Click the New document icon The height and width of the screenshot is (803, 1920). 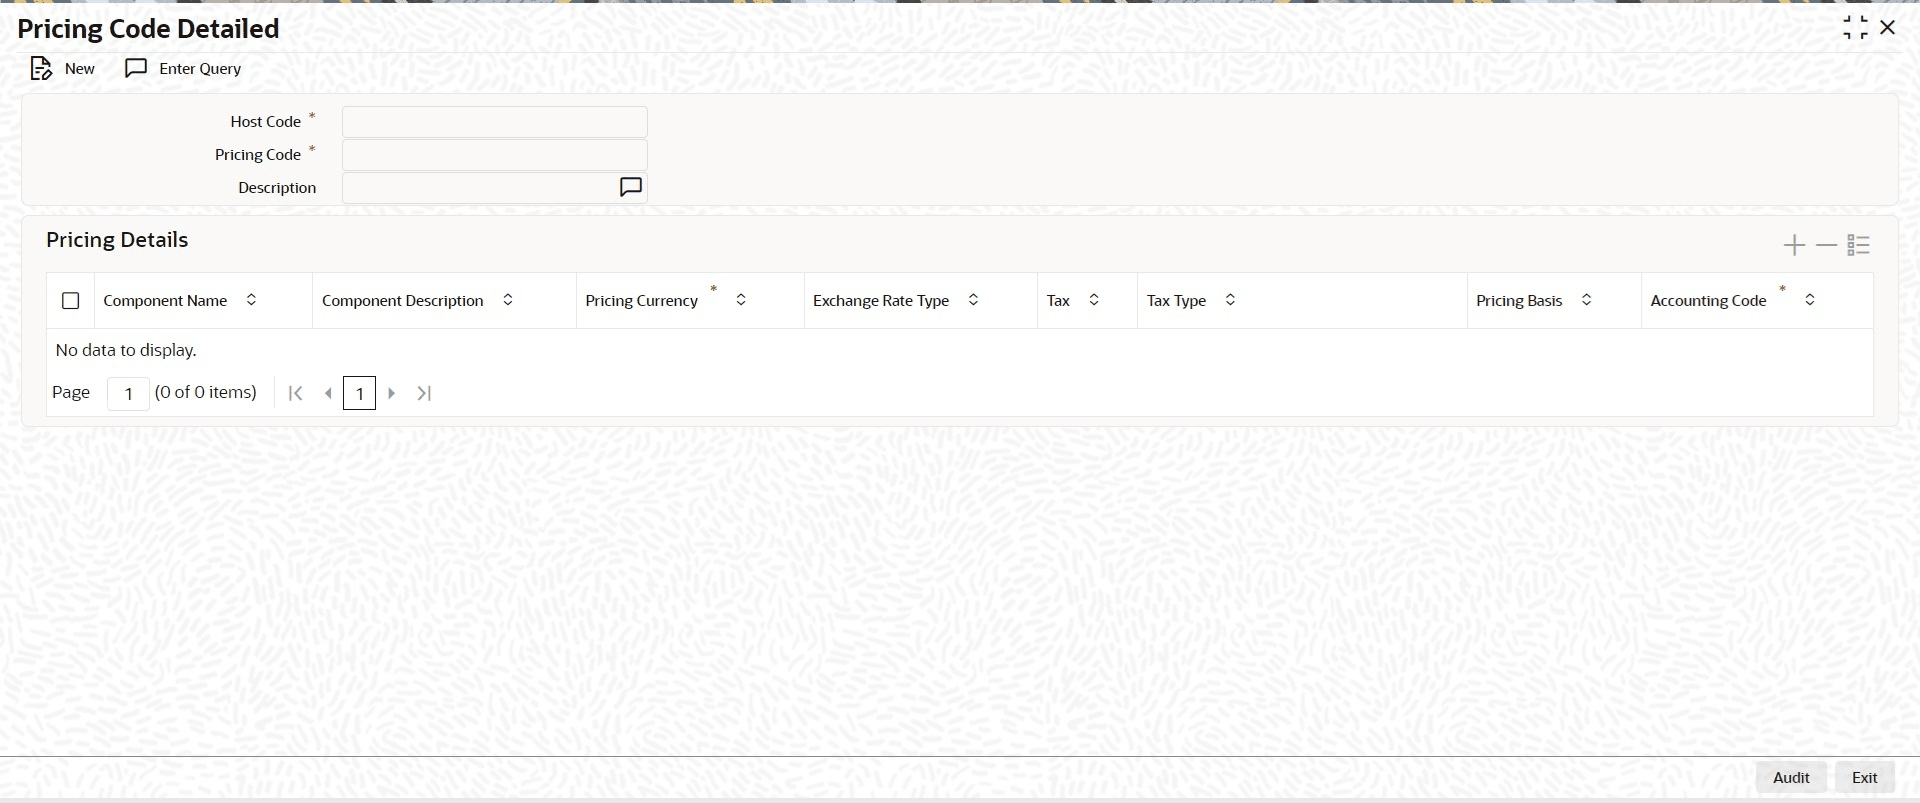point(41,68)
